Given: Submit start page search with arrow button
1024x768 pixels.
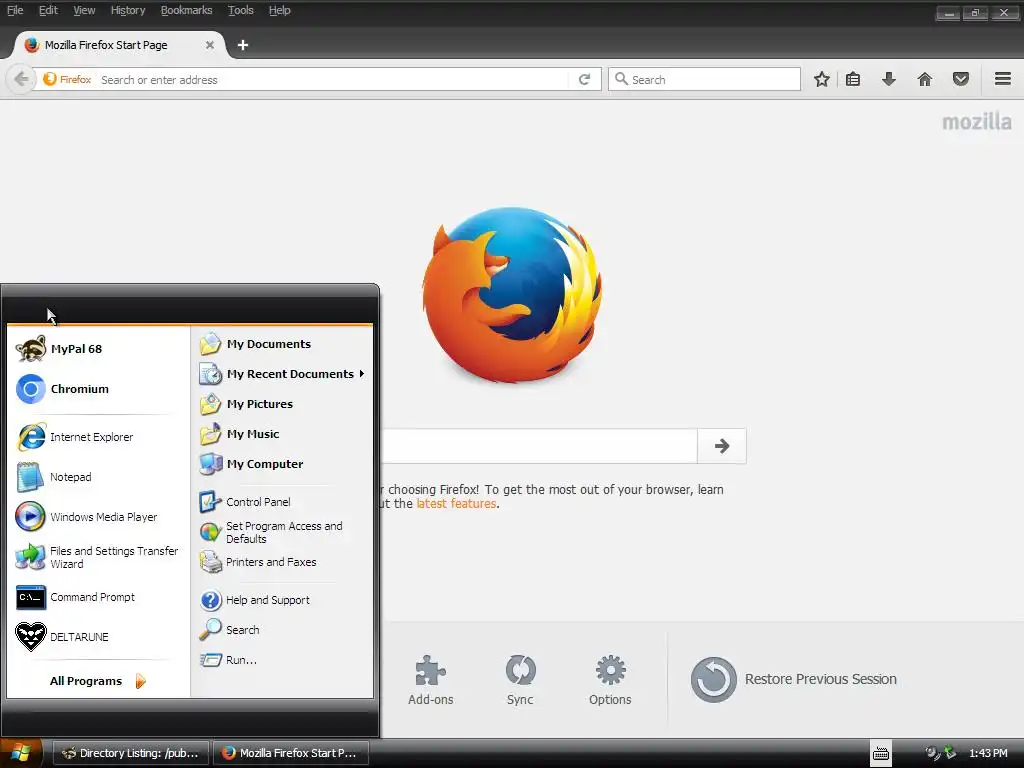Looking at the screenshot, I should [722, 446].
